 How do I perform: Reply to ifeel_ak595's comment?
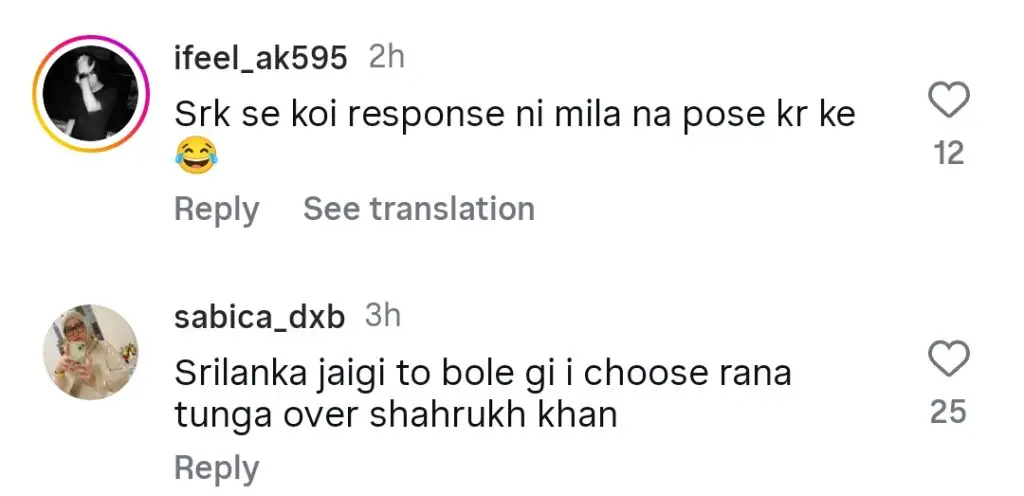point(216,209)
